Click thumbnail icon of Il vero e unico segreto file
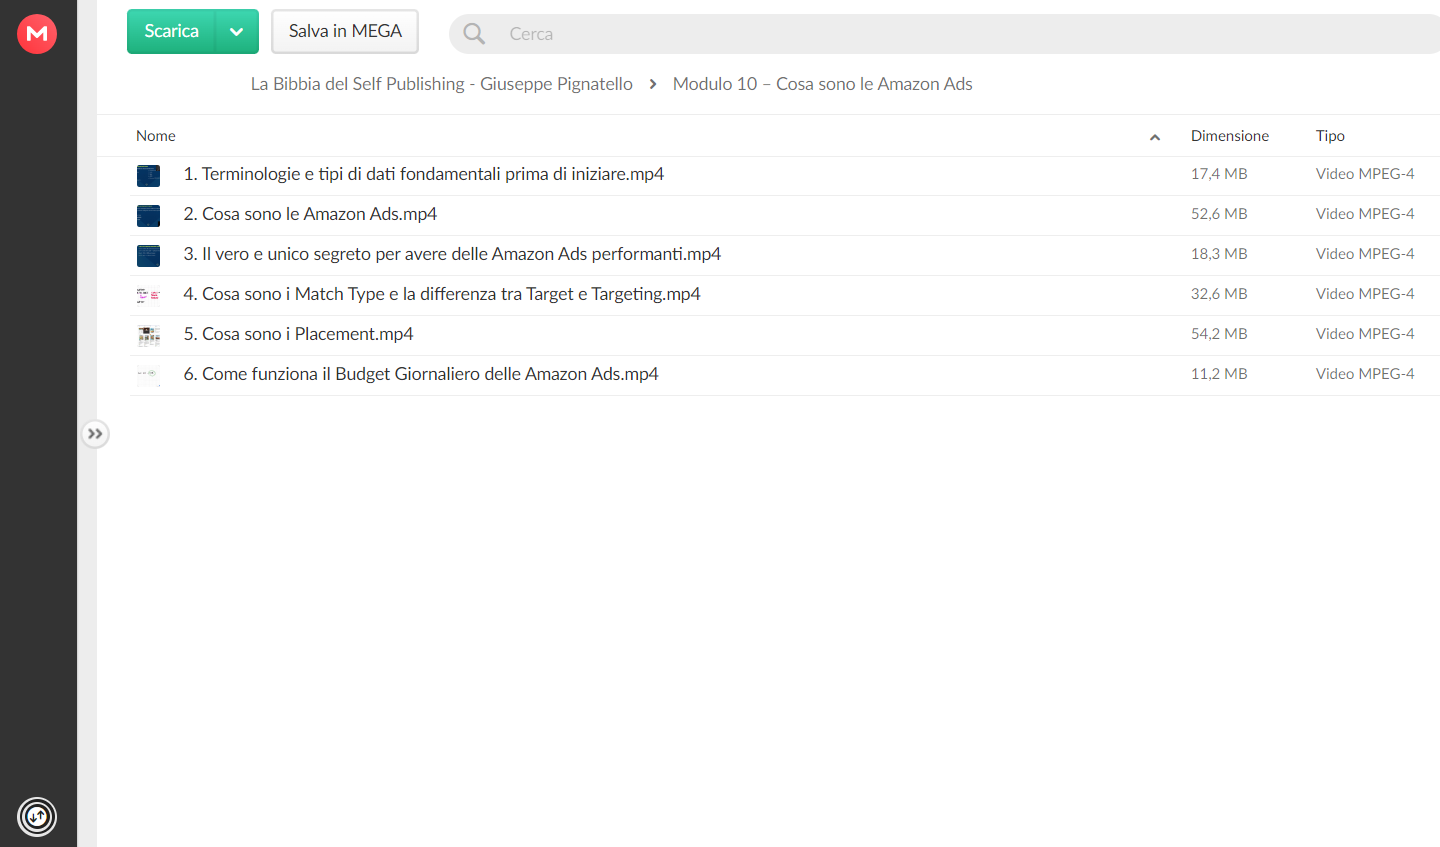 [x=148, y=256]
